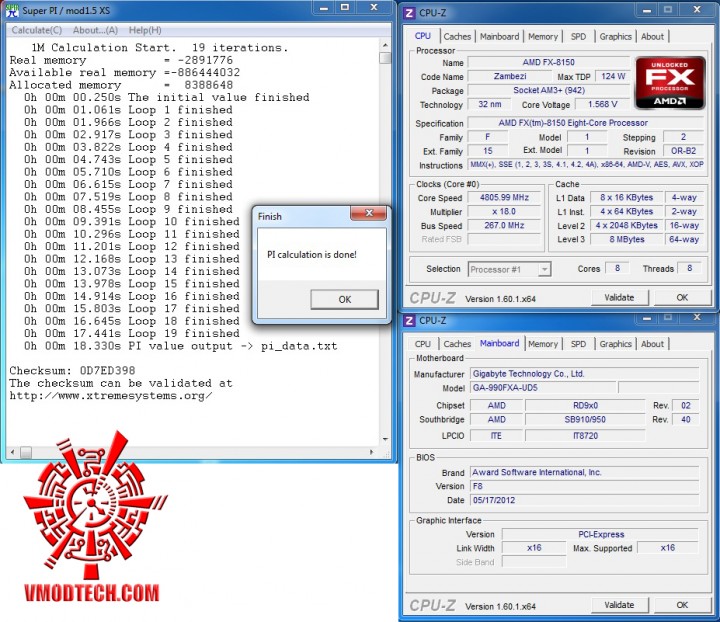Image resolution: width=720 pixels, height=622 pixels.
Task: Open Graphics tab in bottom CPU-Z window
Action: [615, 344]
